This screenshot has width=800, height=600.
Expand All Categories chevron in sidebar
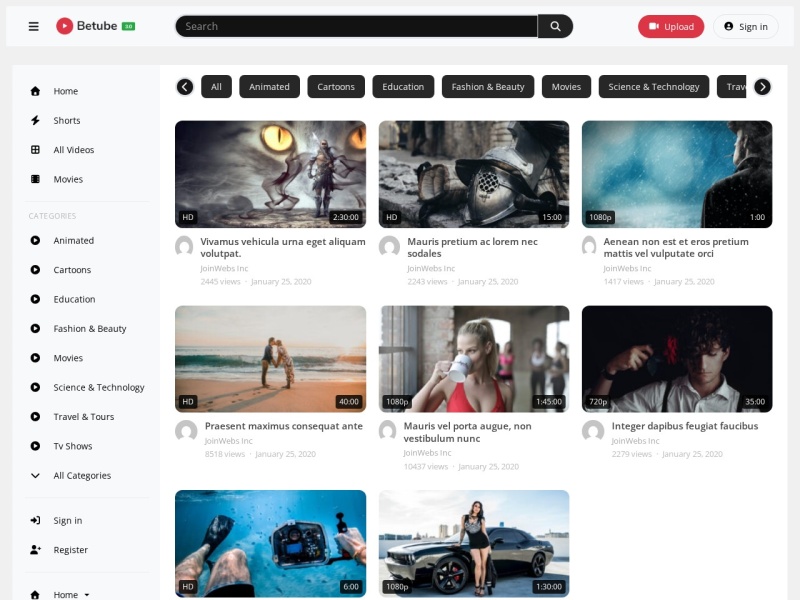[35, 476]
